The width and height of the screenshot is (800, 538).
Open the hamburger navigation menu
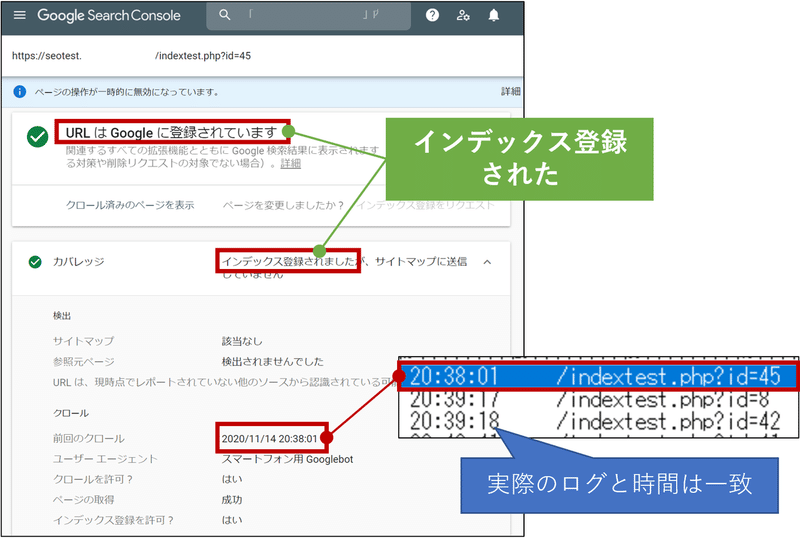[x=19, y=15]
